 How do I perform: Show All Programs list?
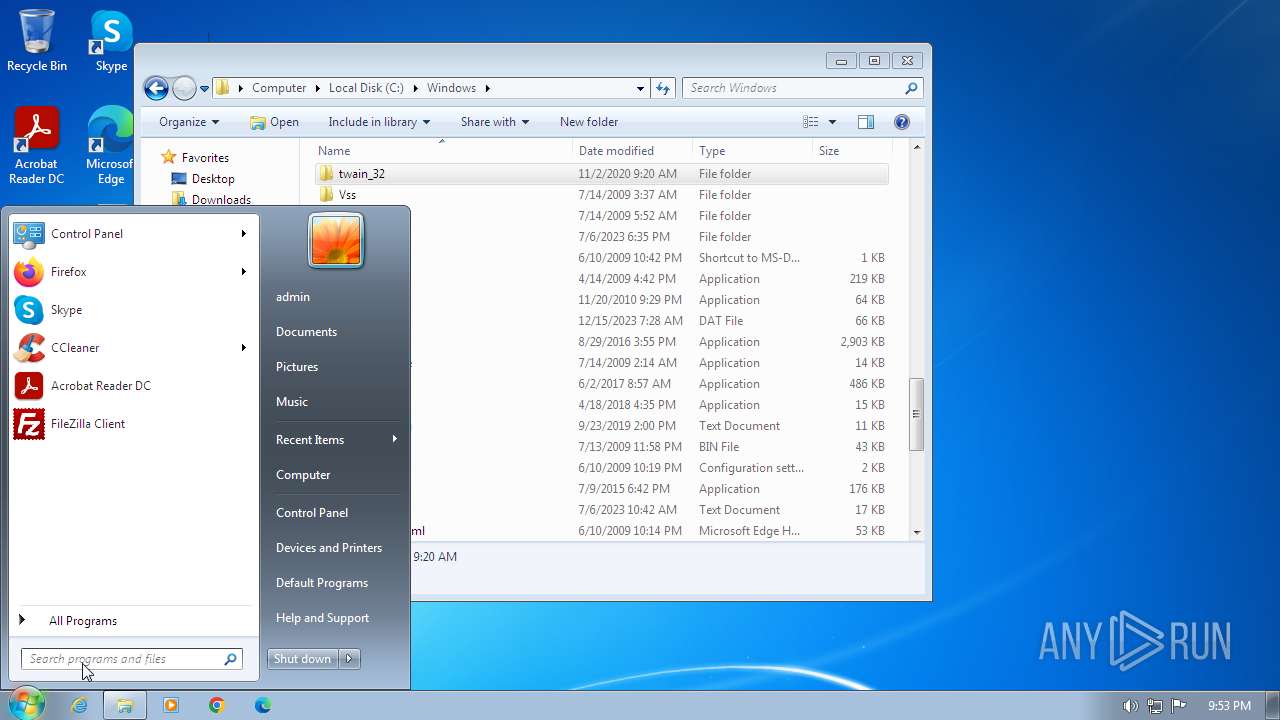(x=83, y=621)
